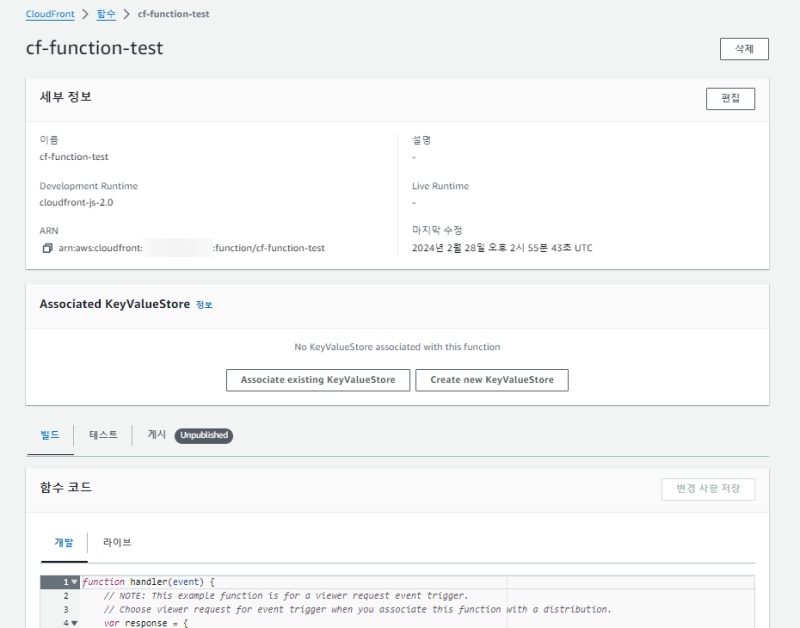Open the 게시 tab
Viewport: 800px width, 628px height.
[157, 435]
